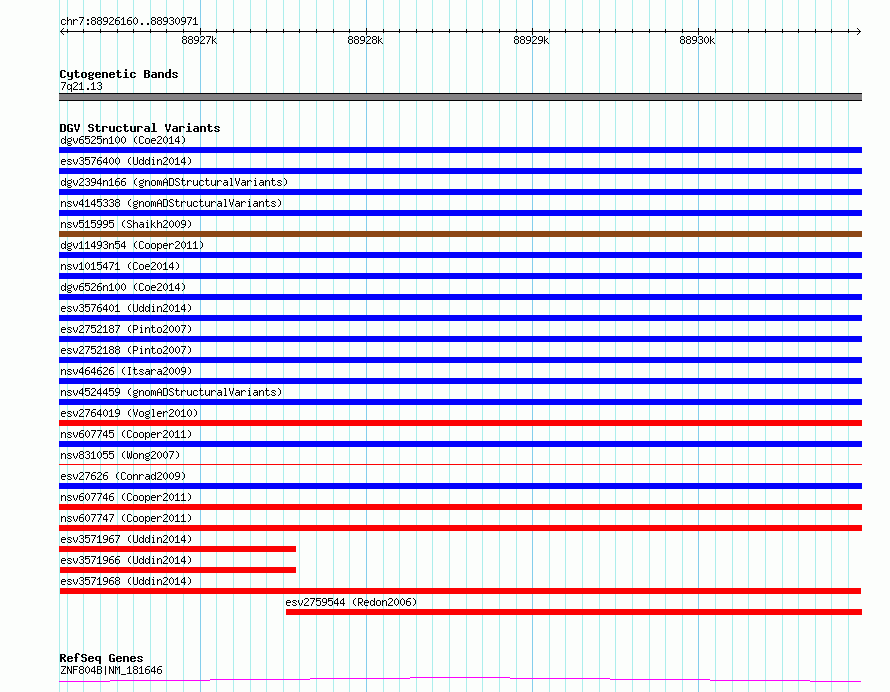Click the DGV Structural Variants track title
This screenshot has height=692, width=890.
140,128
